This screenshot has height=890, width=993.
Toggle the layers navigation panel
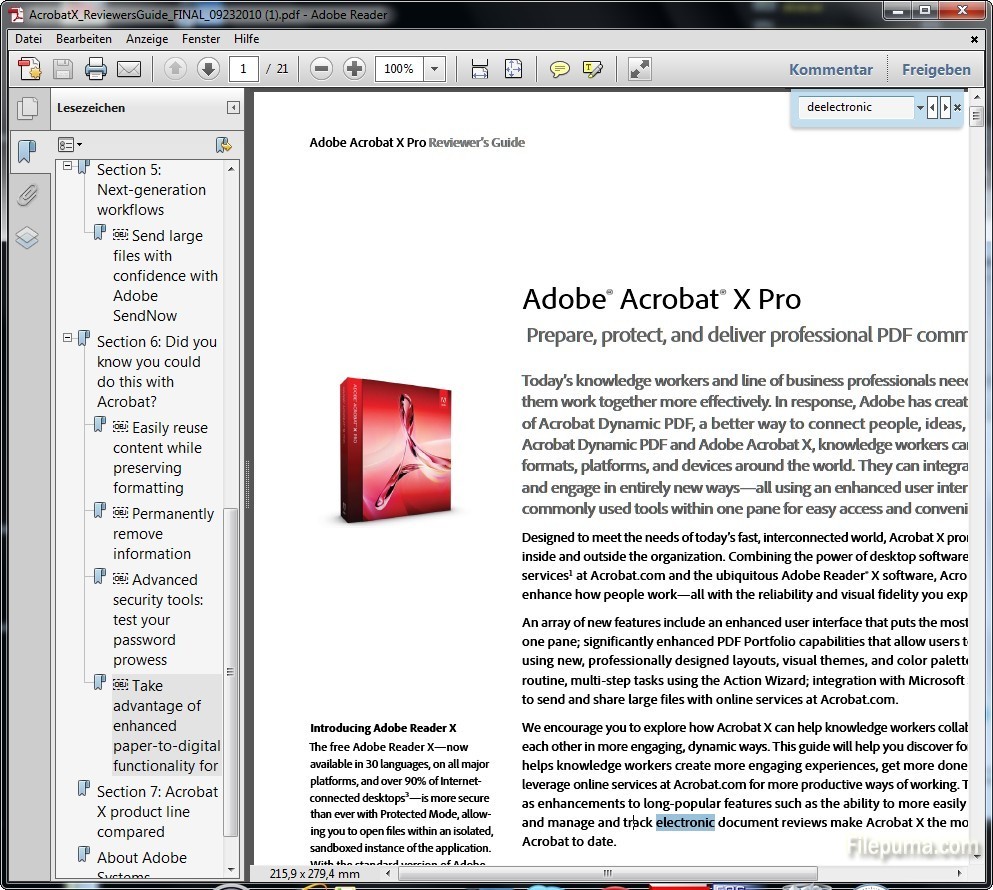[27, 238]
